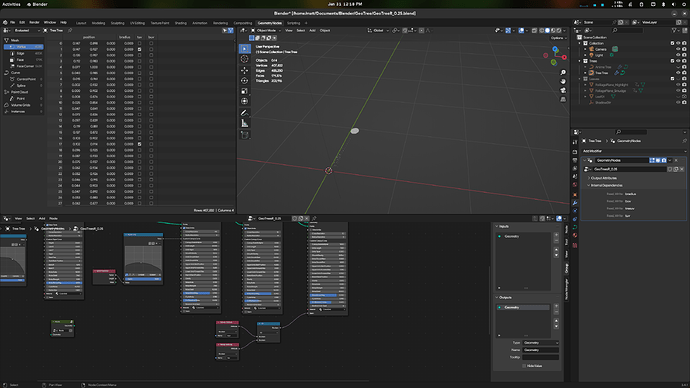Open the Object Mode dropdown
Screen dimensions: 690x388
point(266,30)
